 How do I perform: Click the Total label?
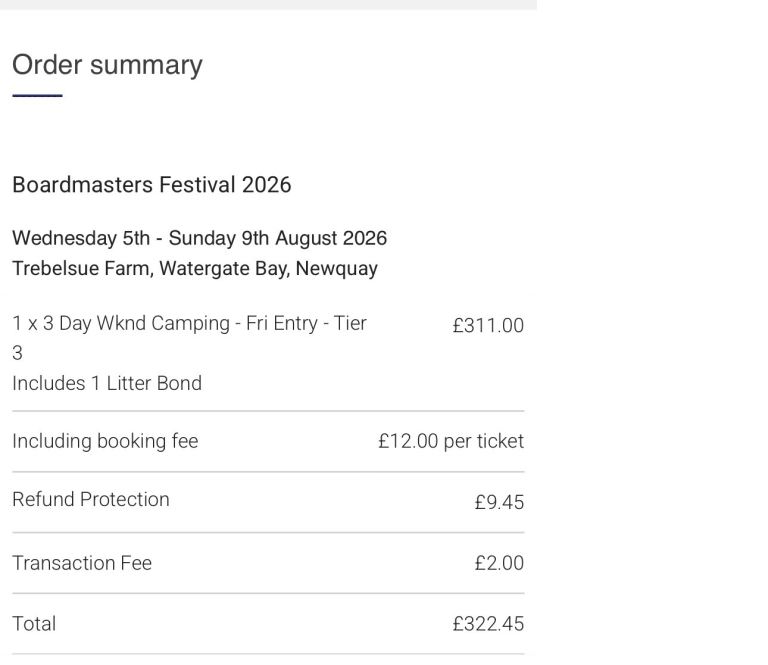[34, 624]
